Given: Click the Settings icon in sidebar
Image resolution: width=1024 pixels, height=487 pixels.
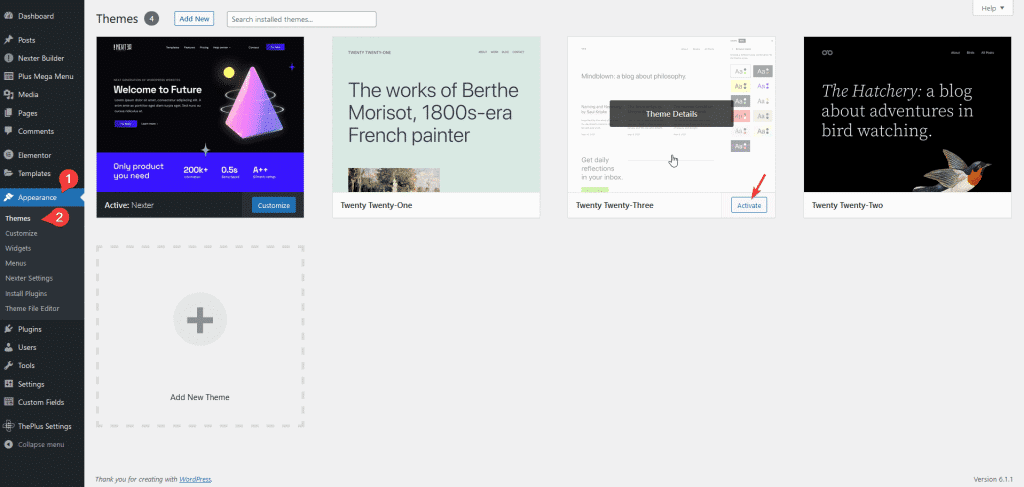Looking at the screenshot, I should 9,384.
